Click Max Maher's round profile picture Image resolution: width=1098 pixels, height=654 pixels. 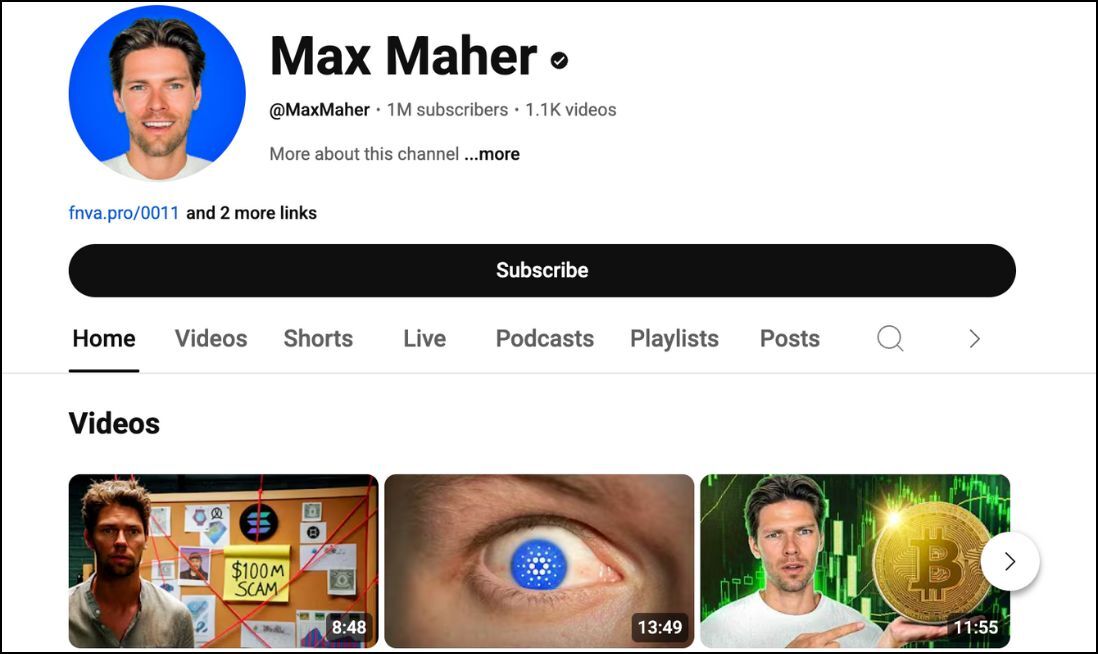(158, 93)
